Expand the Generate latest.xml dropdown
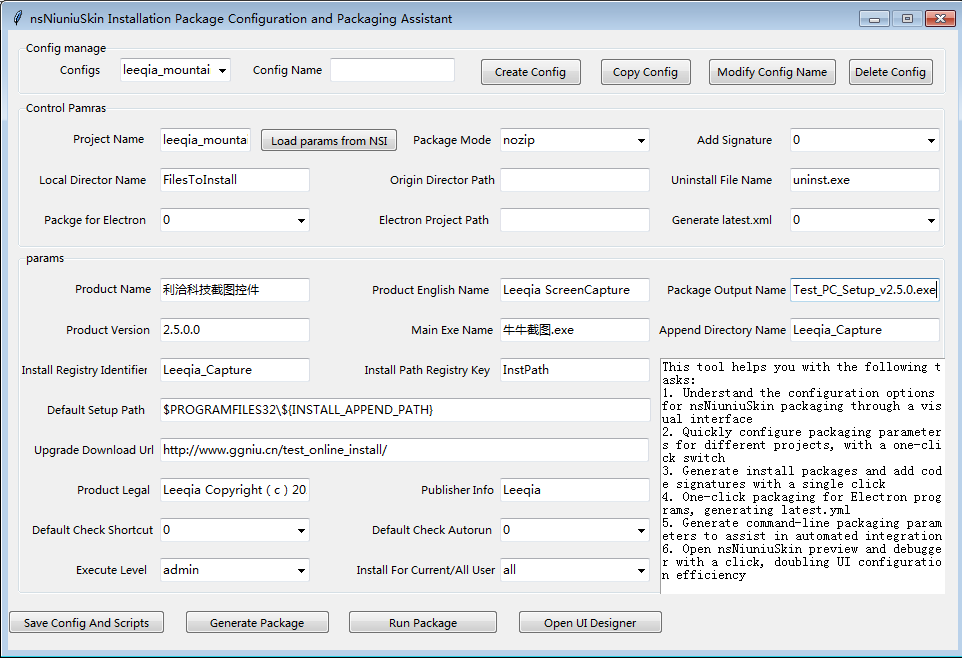 tap(864, 220)
